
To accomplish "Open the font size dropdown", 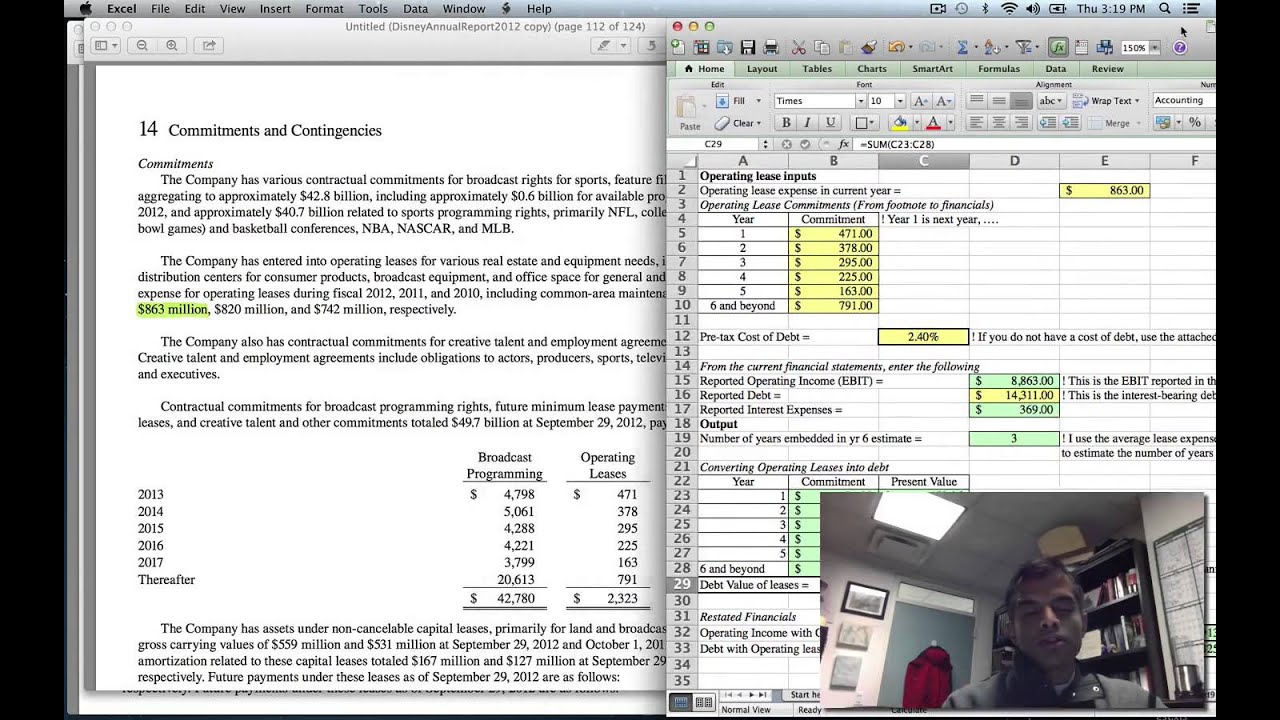I will pyautogui.click(x=900, y=101).
